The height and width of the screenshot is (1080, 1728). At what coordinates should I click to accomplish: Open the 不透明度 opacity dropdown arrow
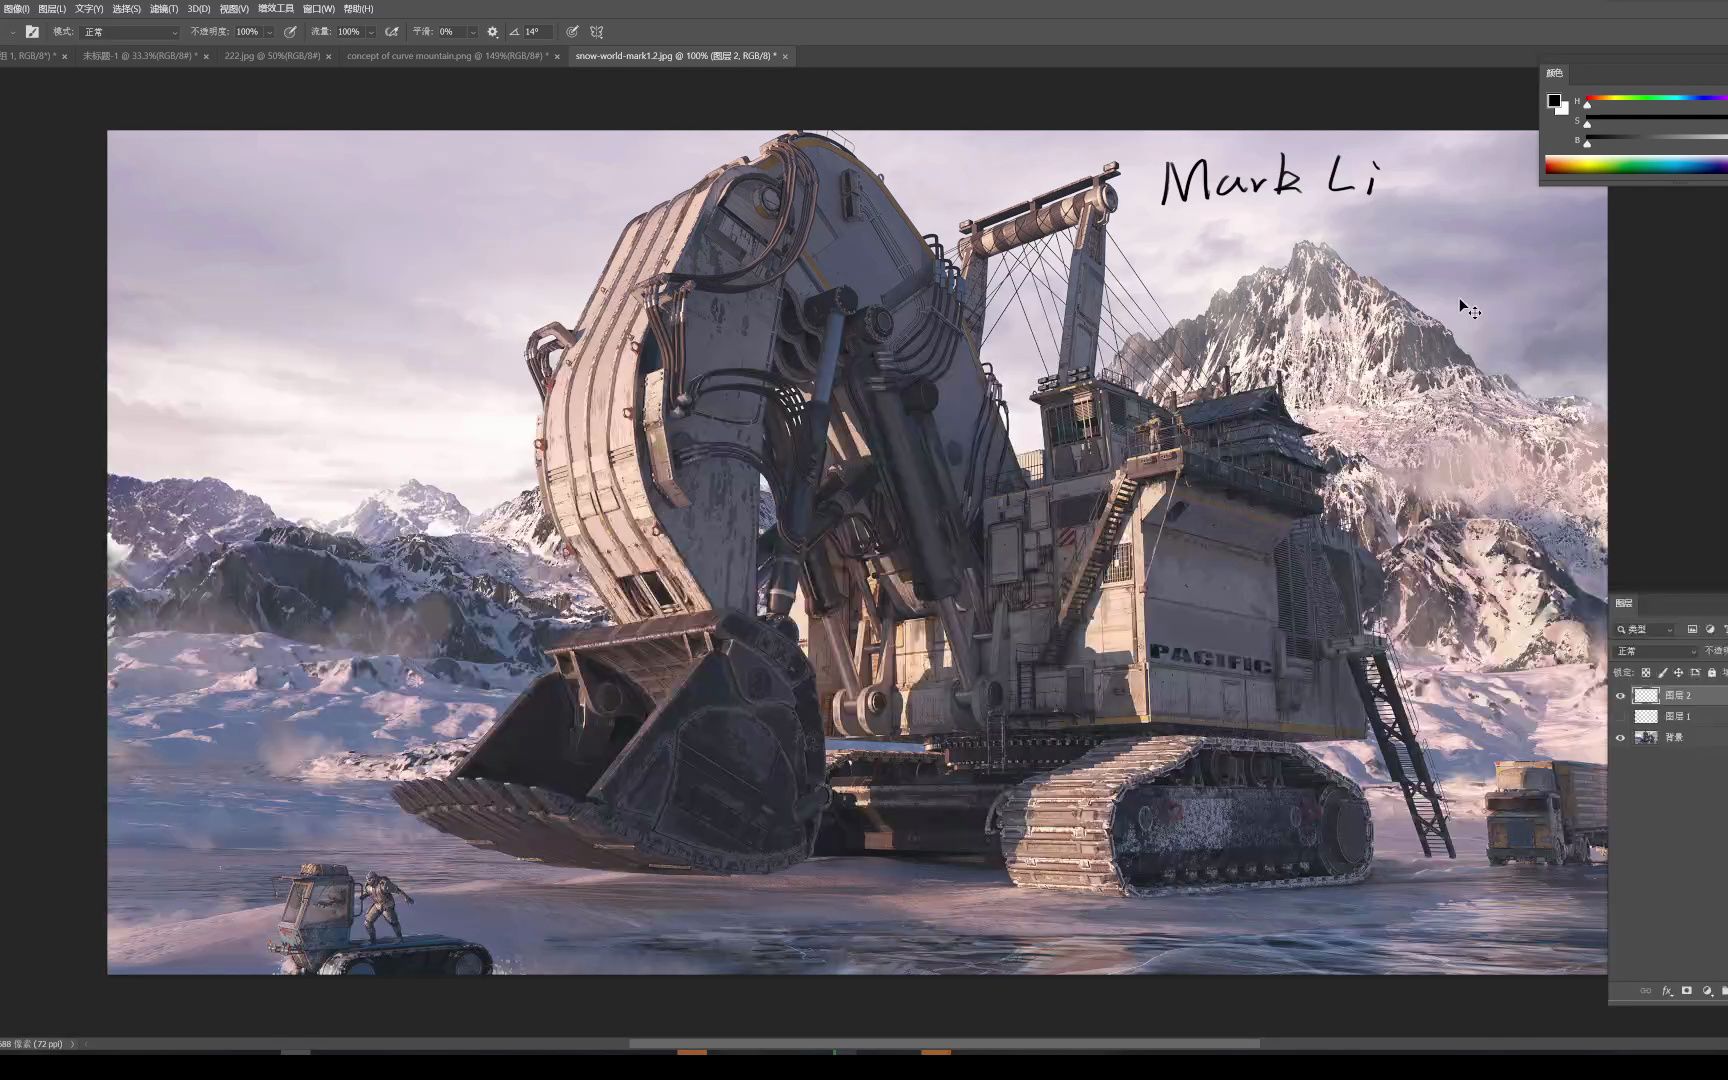click(269, 32)
